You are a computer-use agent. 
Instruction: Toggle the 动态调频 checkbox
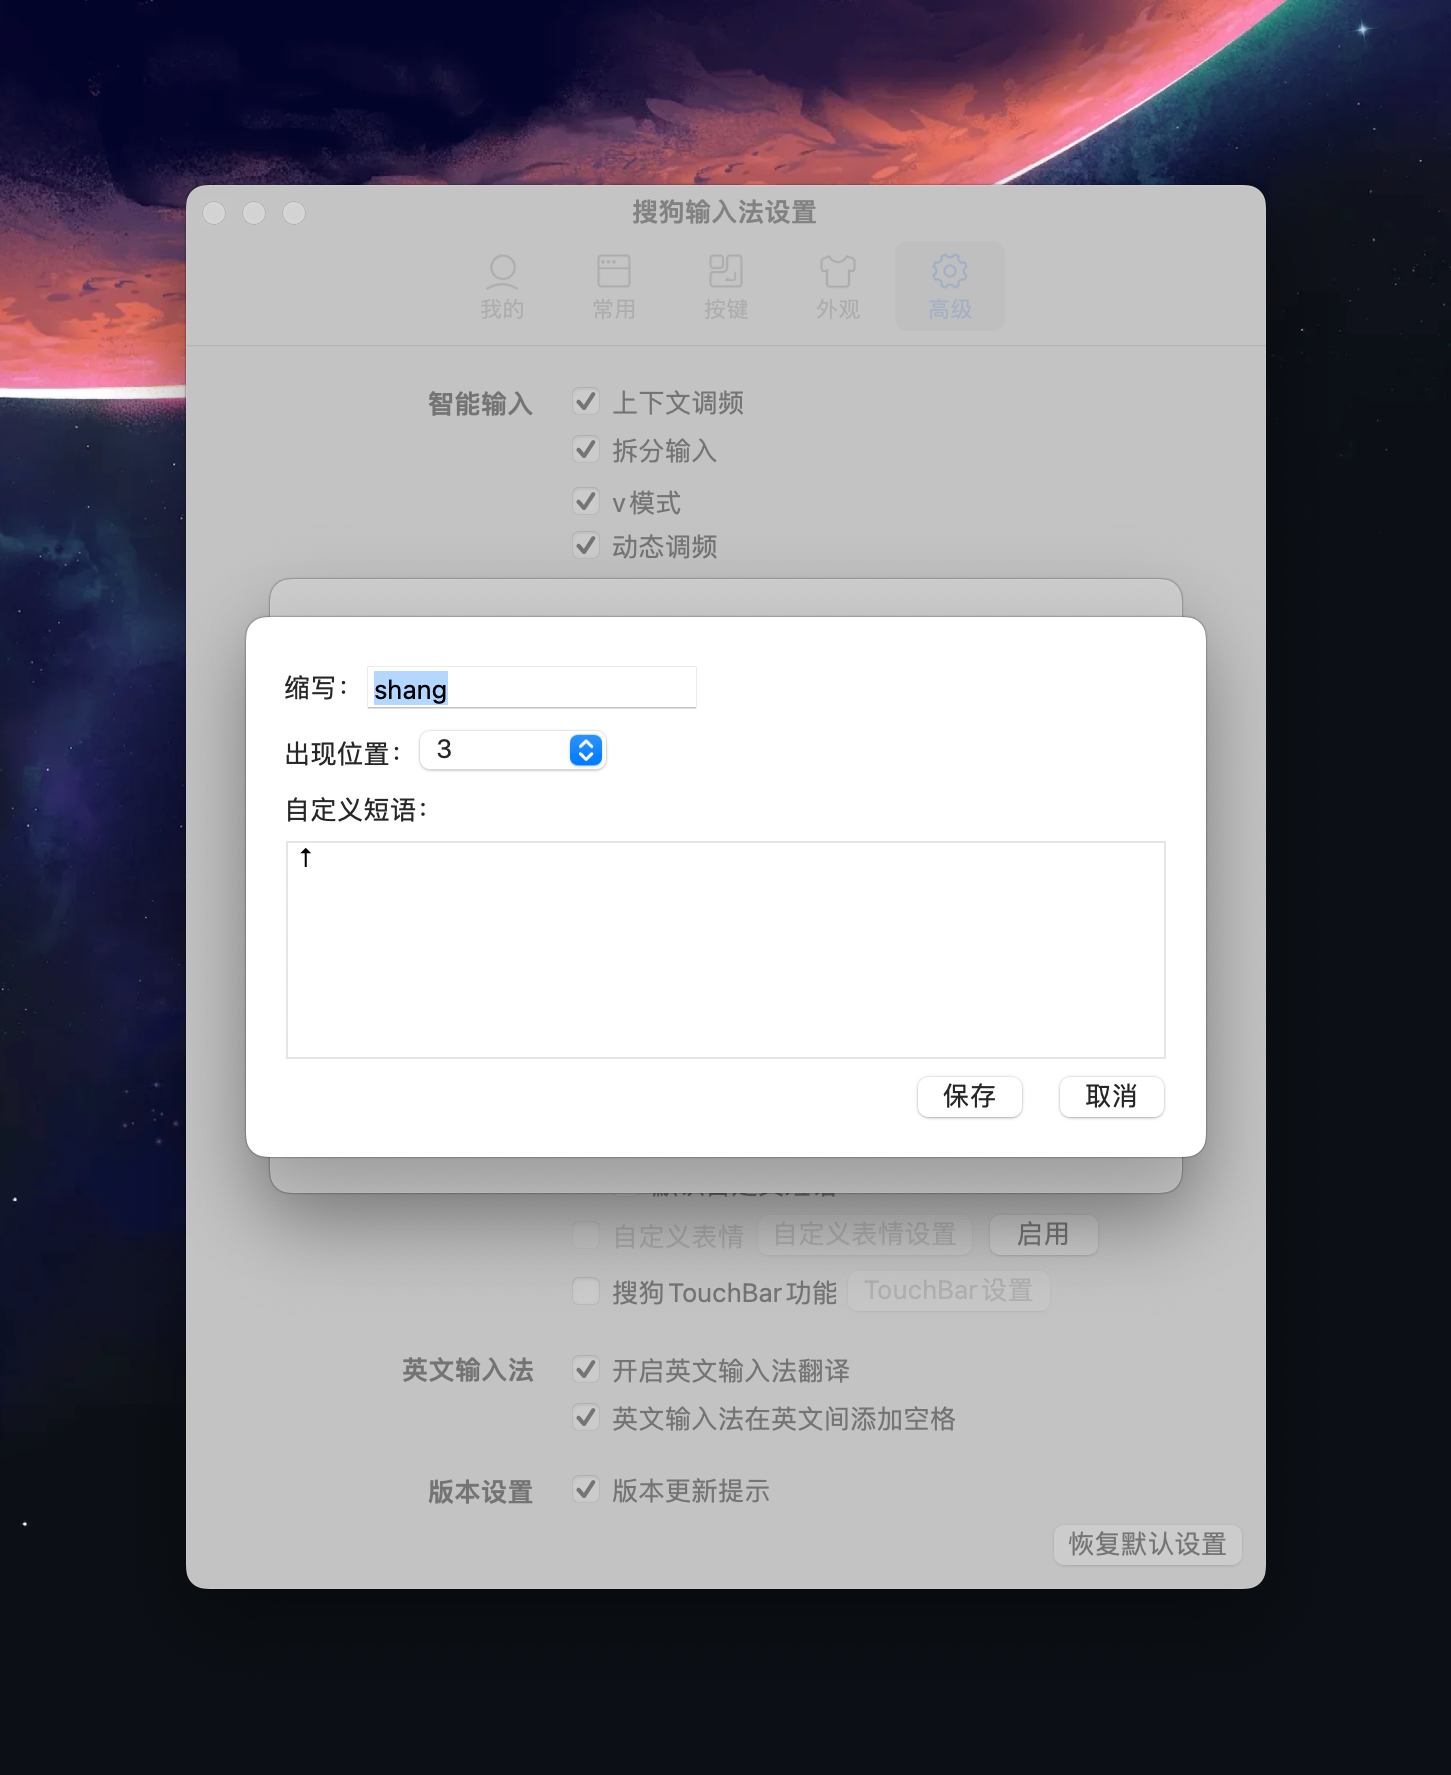[586, 546]
